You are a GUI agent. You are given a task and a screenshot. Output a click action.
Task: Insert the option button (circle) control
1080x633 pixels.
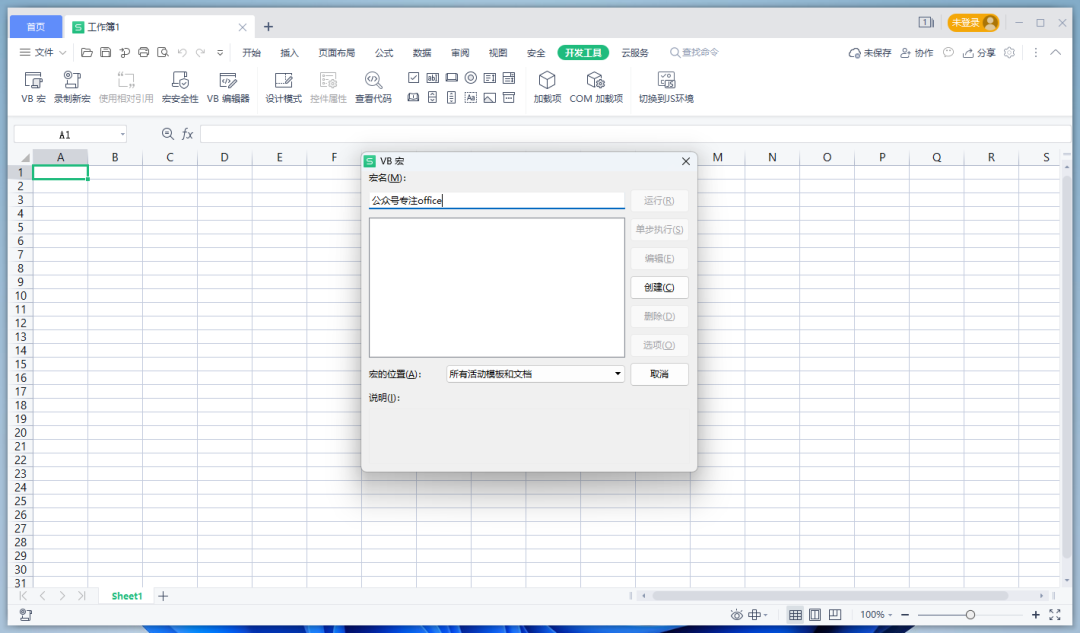pyautogui.click(x=470, y=78)
